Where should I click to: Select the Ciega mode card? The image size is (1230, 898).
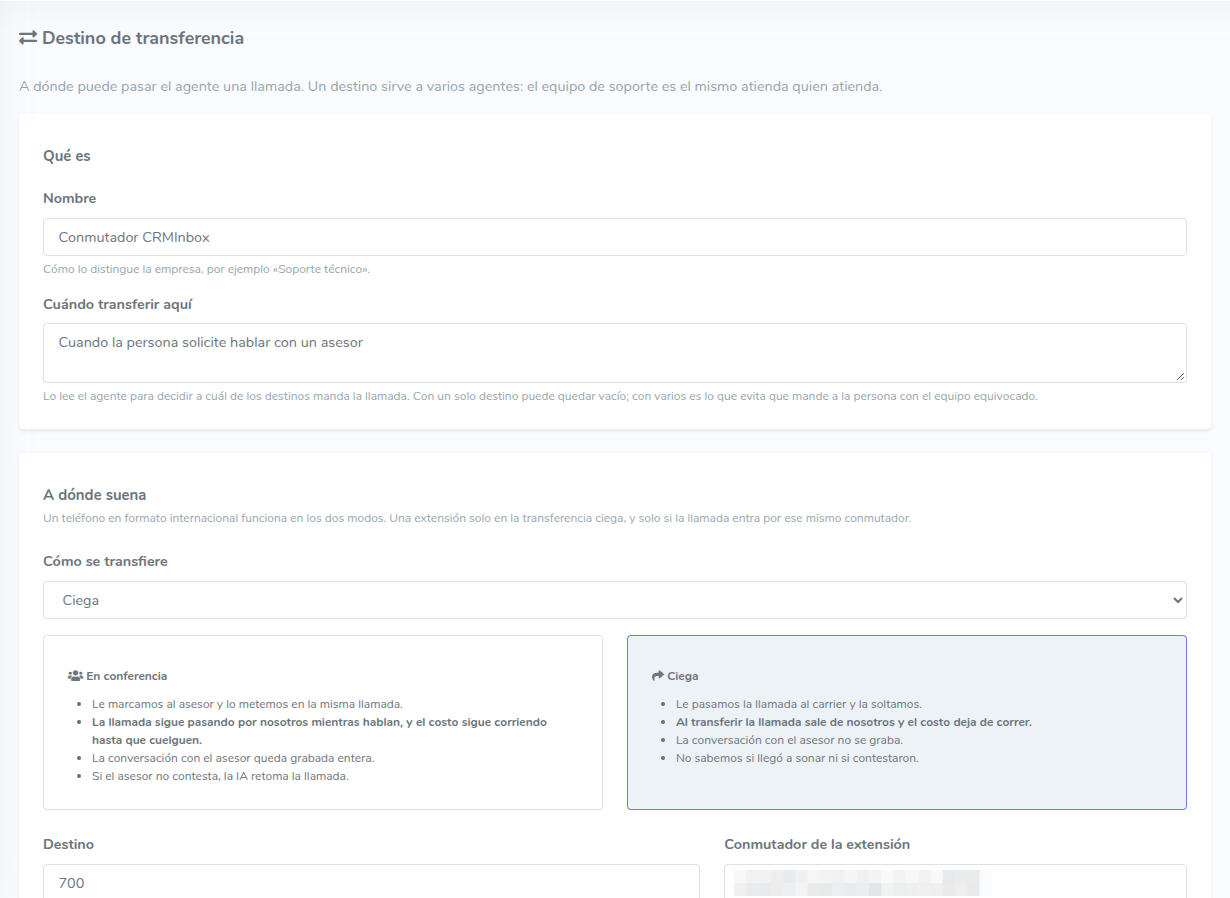pos(907,722)
